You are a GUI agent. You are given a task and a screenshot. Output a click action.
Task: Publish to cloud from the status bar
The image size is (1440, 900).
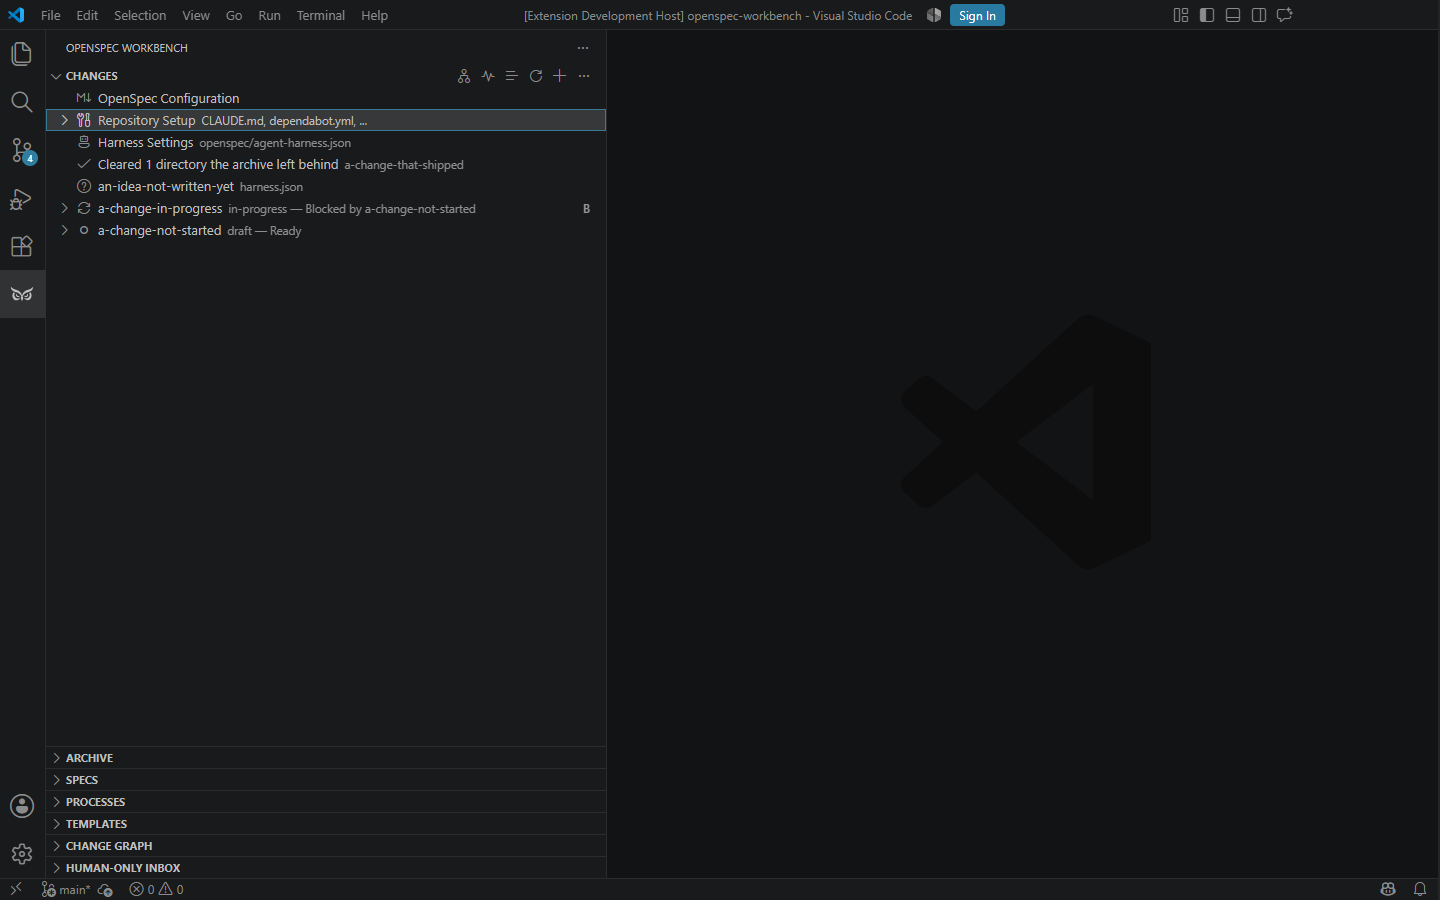(x=105, y=889)
